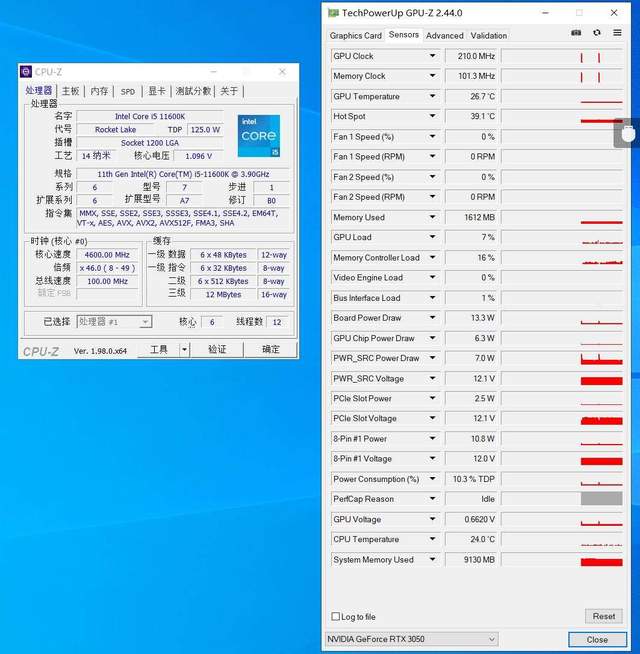Open the GPU Clock sensor dropdown
The height and width of the screenshot is (654, 640).
433,56
